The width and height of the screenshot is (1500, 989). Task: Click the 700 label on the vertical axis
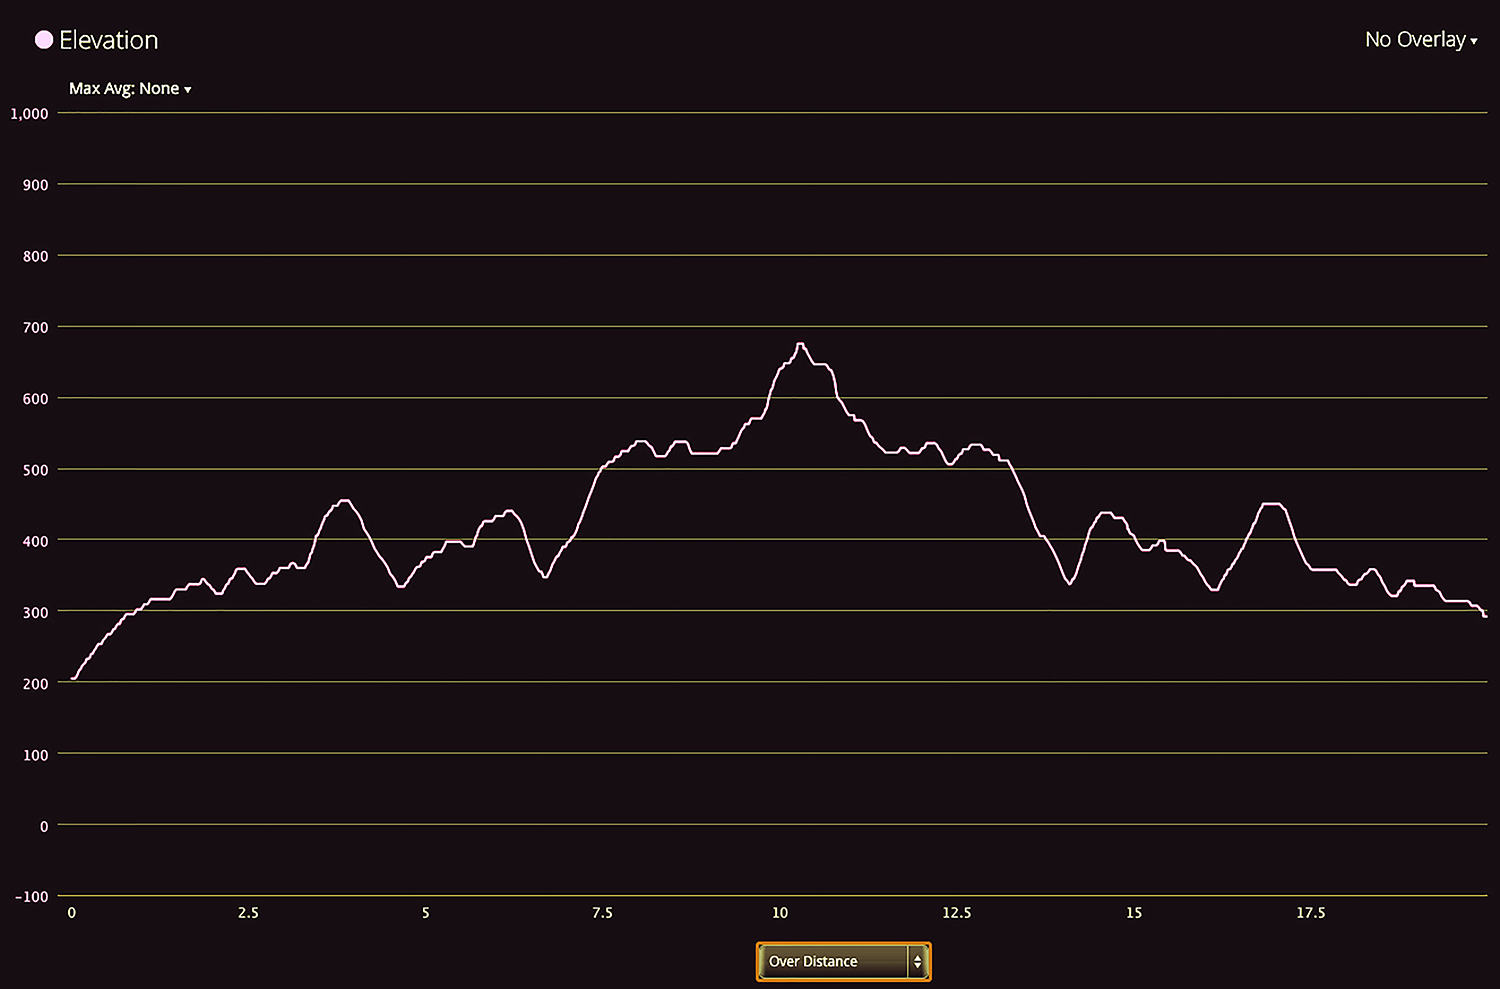pyautogui.click(x=36, y=328)
